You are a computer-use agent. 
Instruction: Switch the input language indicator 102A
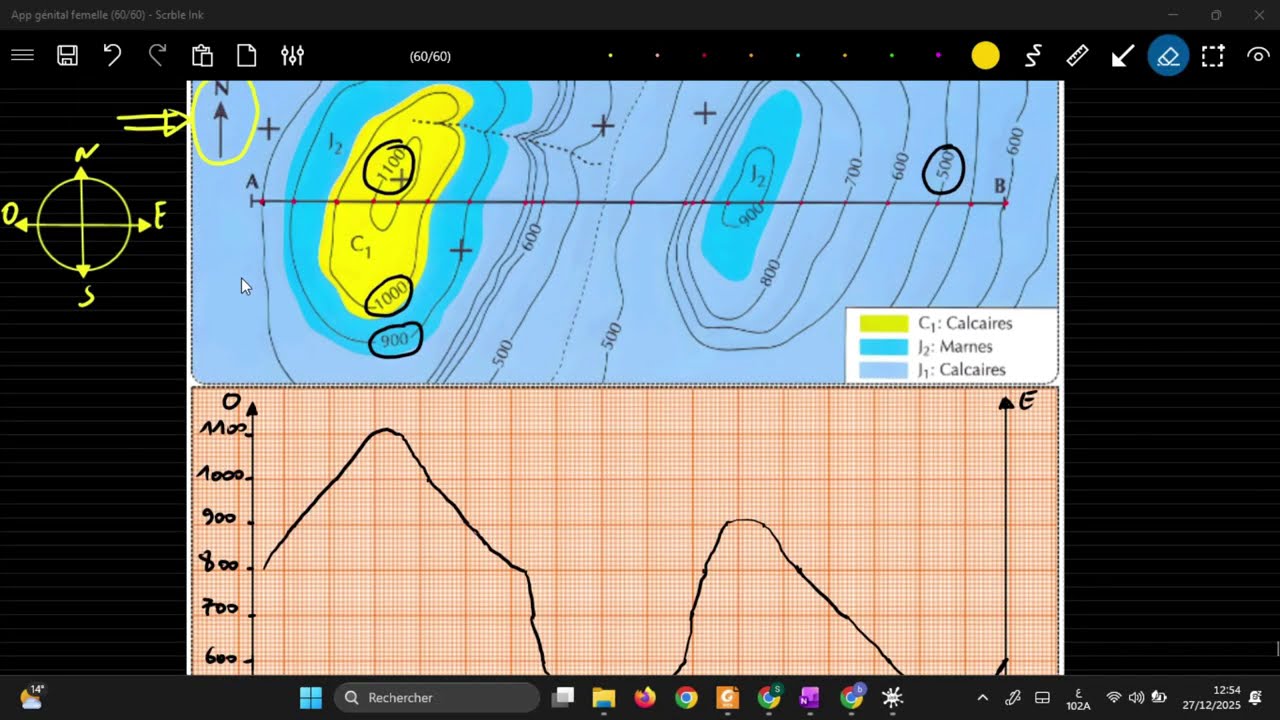point(1078,698)
